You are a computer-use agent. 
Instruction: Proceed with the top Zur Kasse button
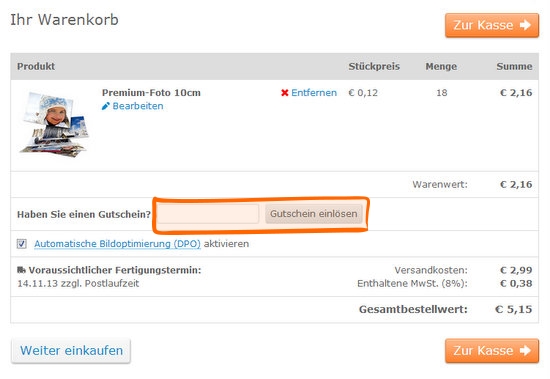(492, 25)
